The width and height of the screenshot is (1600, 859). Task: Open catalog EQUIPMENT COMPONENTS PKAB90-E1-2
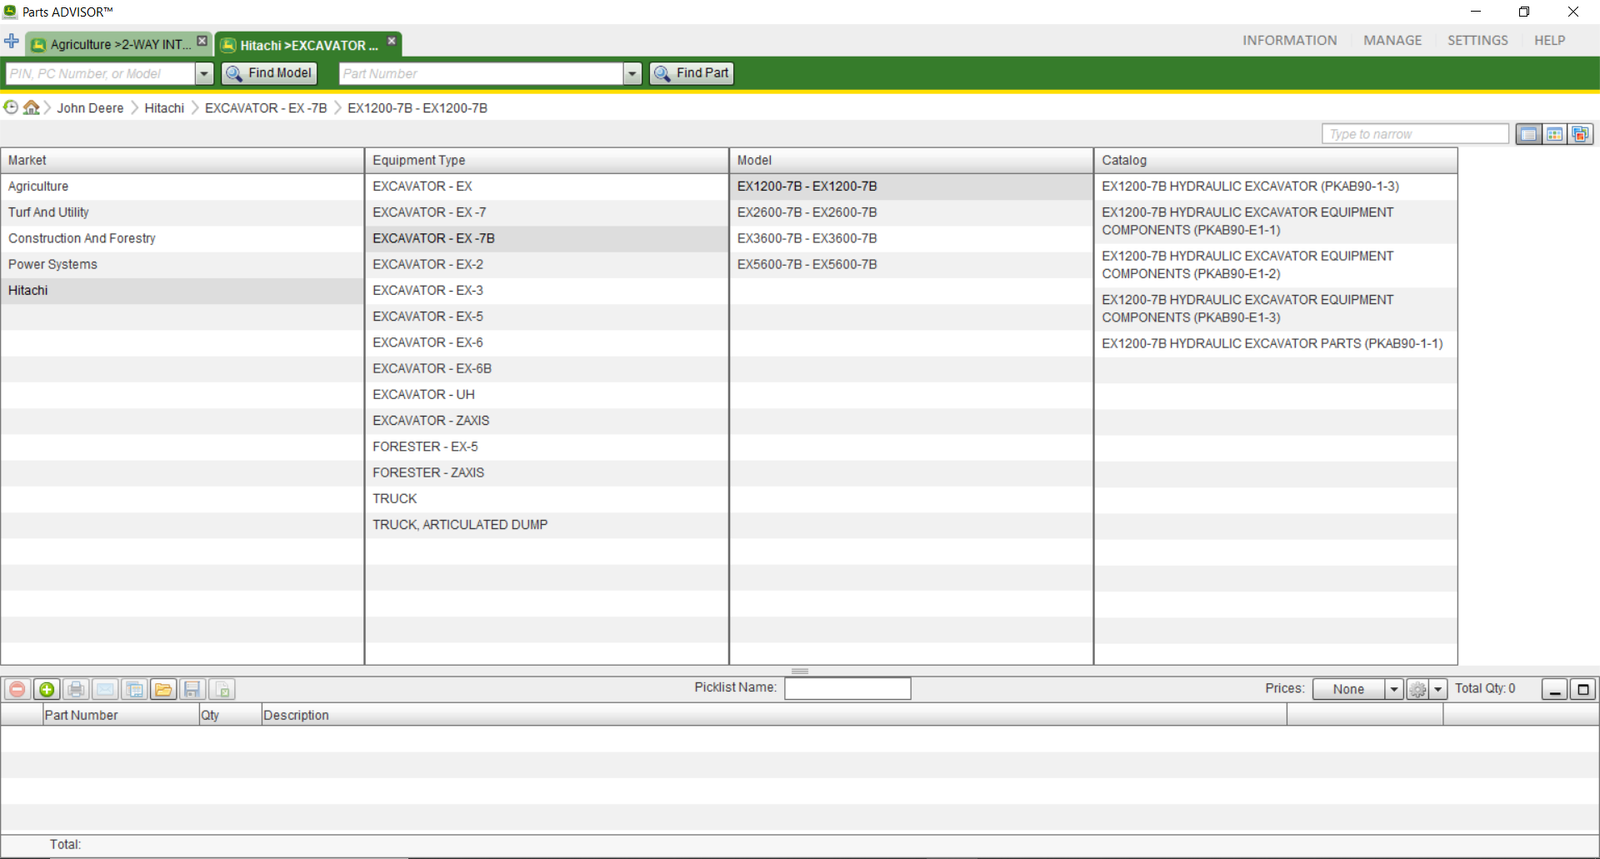[1276, 265]
